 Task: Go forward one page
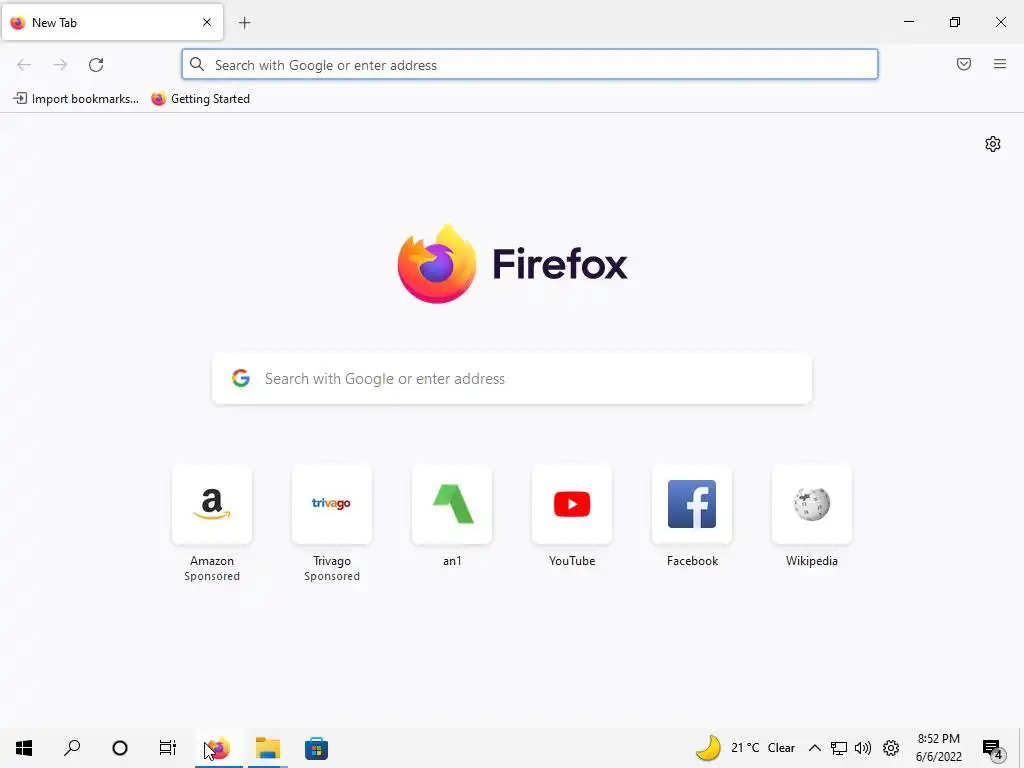coord(60,65)
